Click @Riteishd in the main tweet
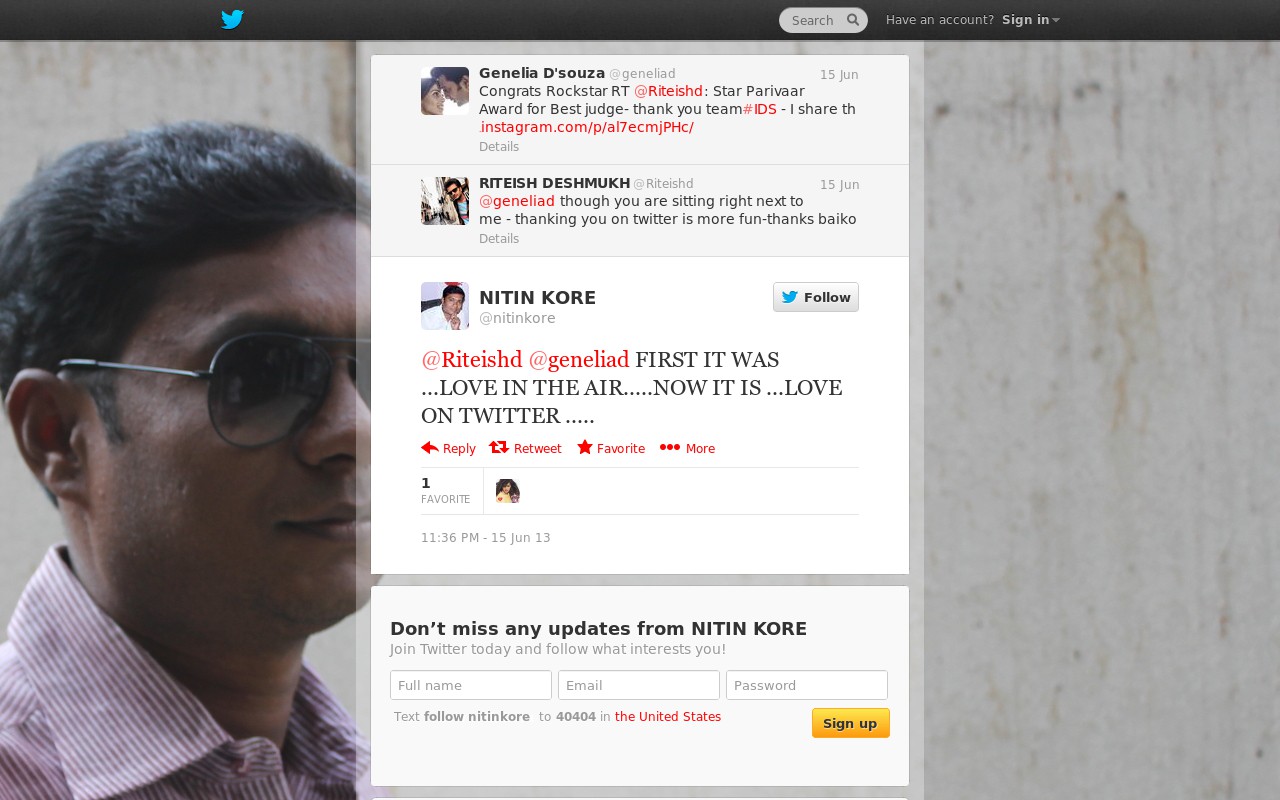 (x=472, y=360)
